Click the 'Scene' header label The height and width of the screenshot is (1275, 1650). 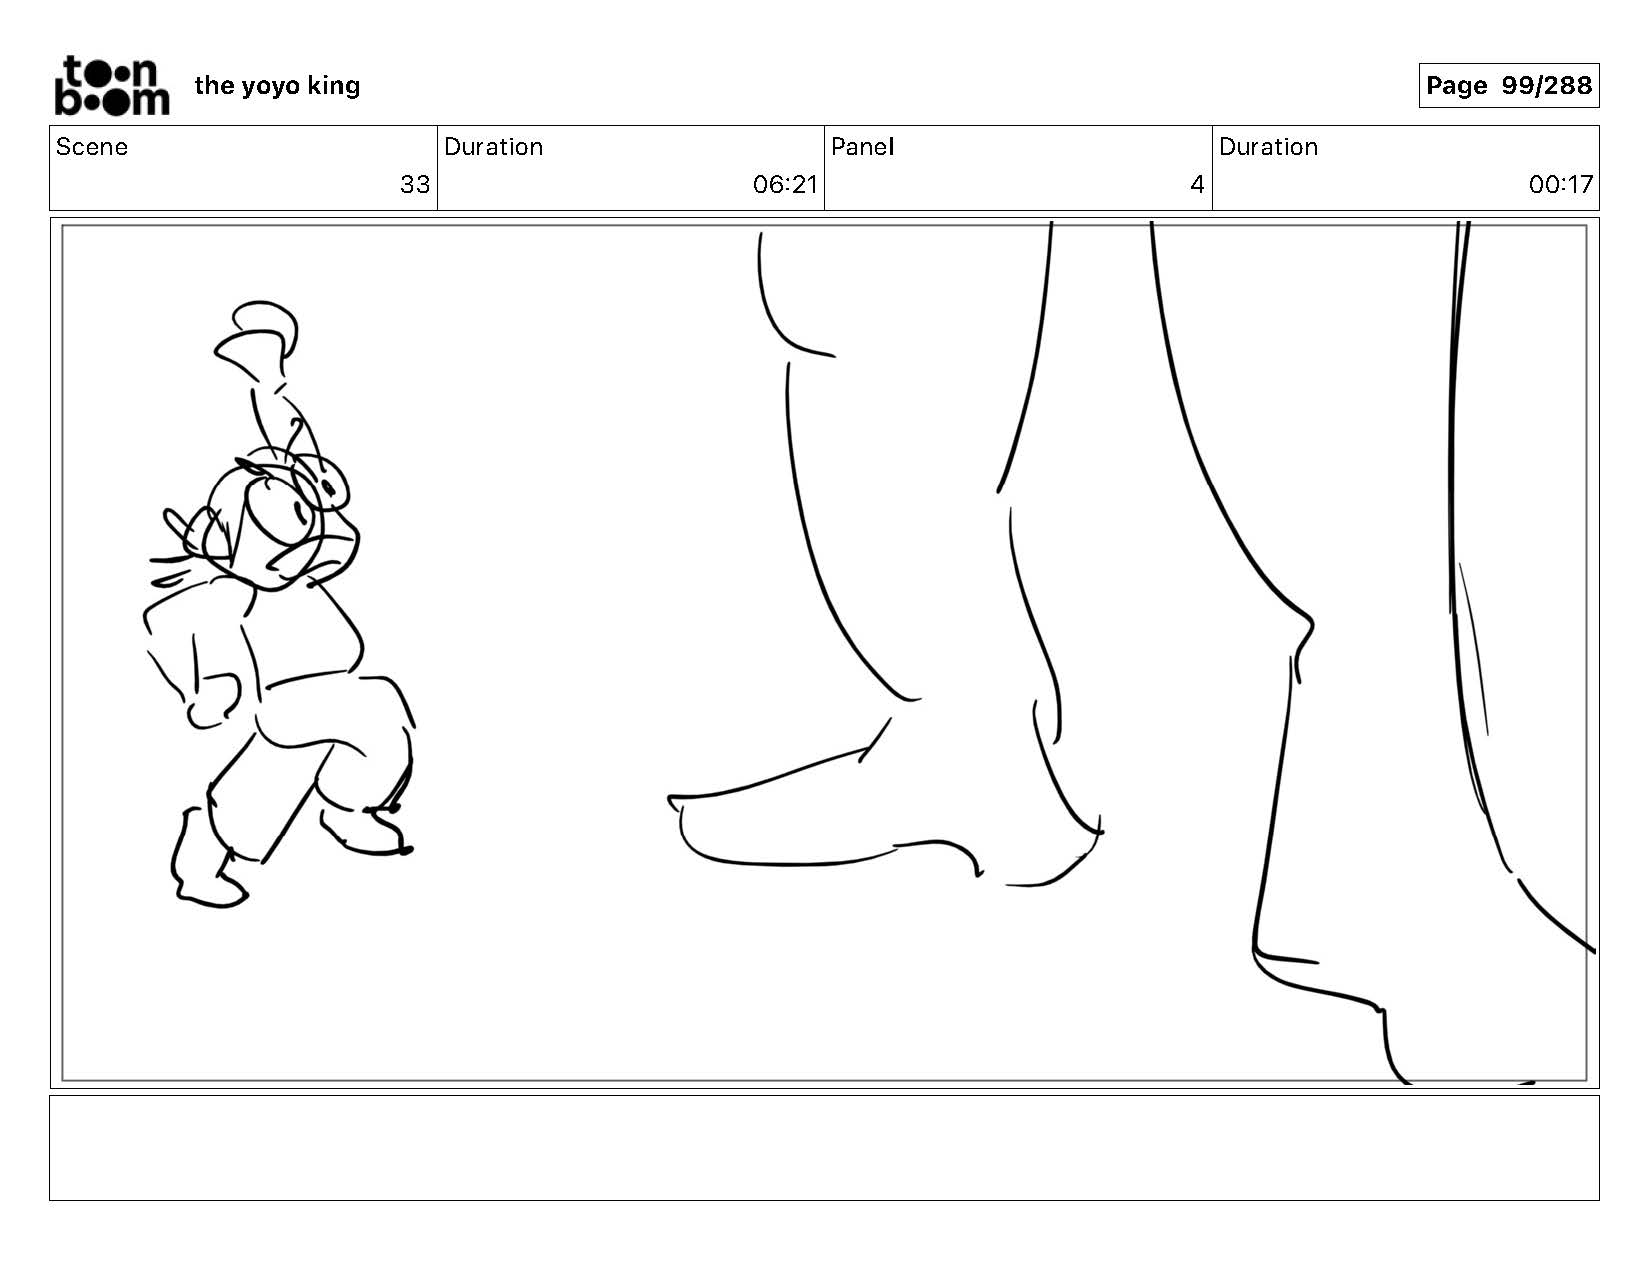92,147
